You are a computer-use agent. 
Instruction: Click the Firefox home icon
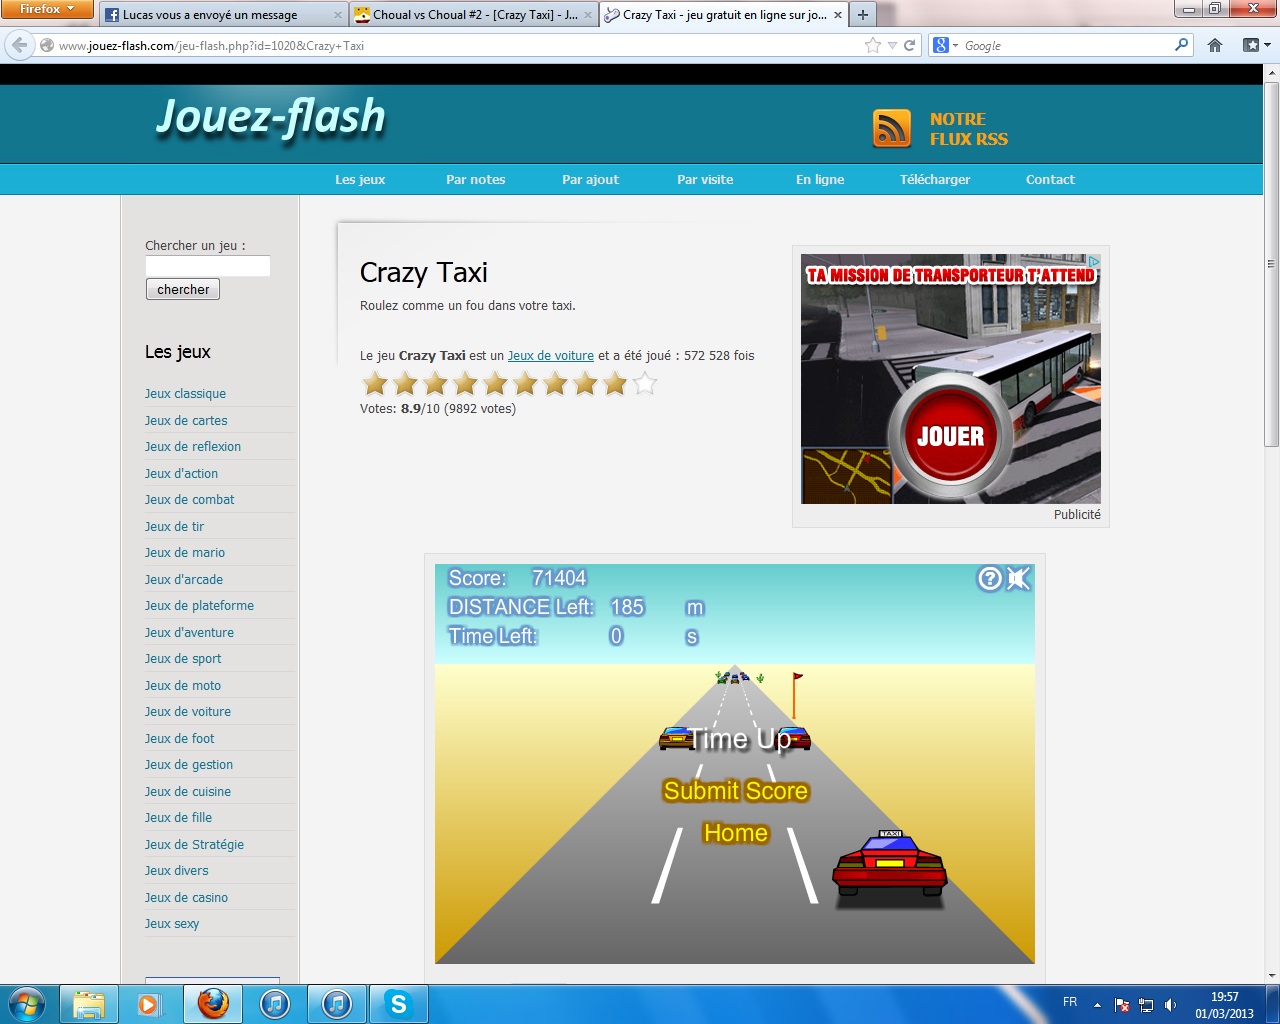point(1215,45)
